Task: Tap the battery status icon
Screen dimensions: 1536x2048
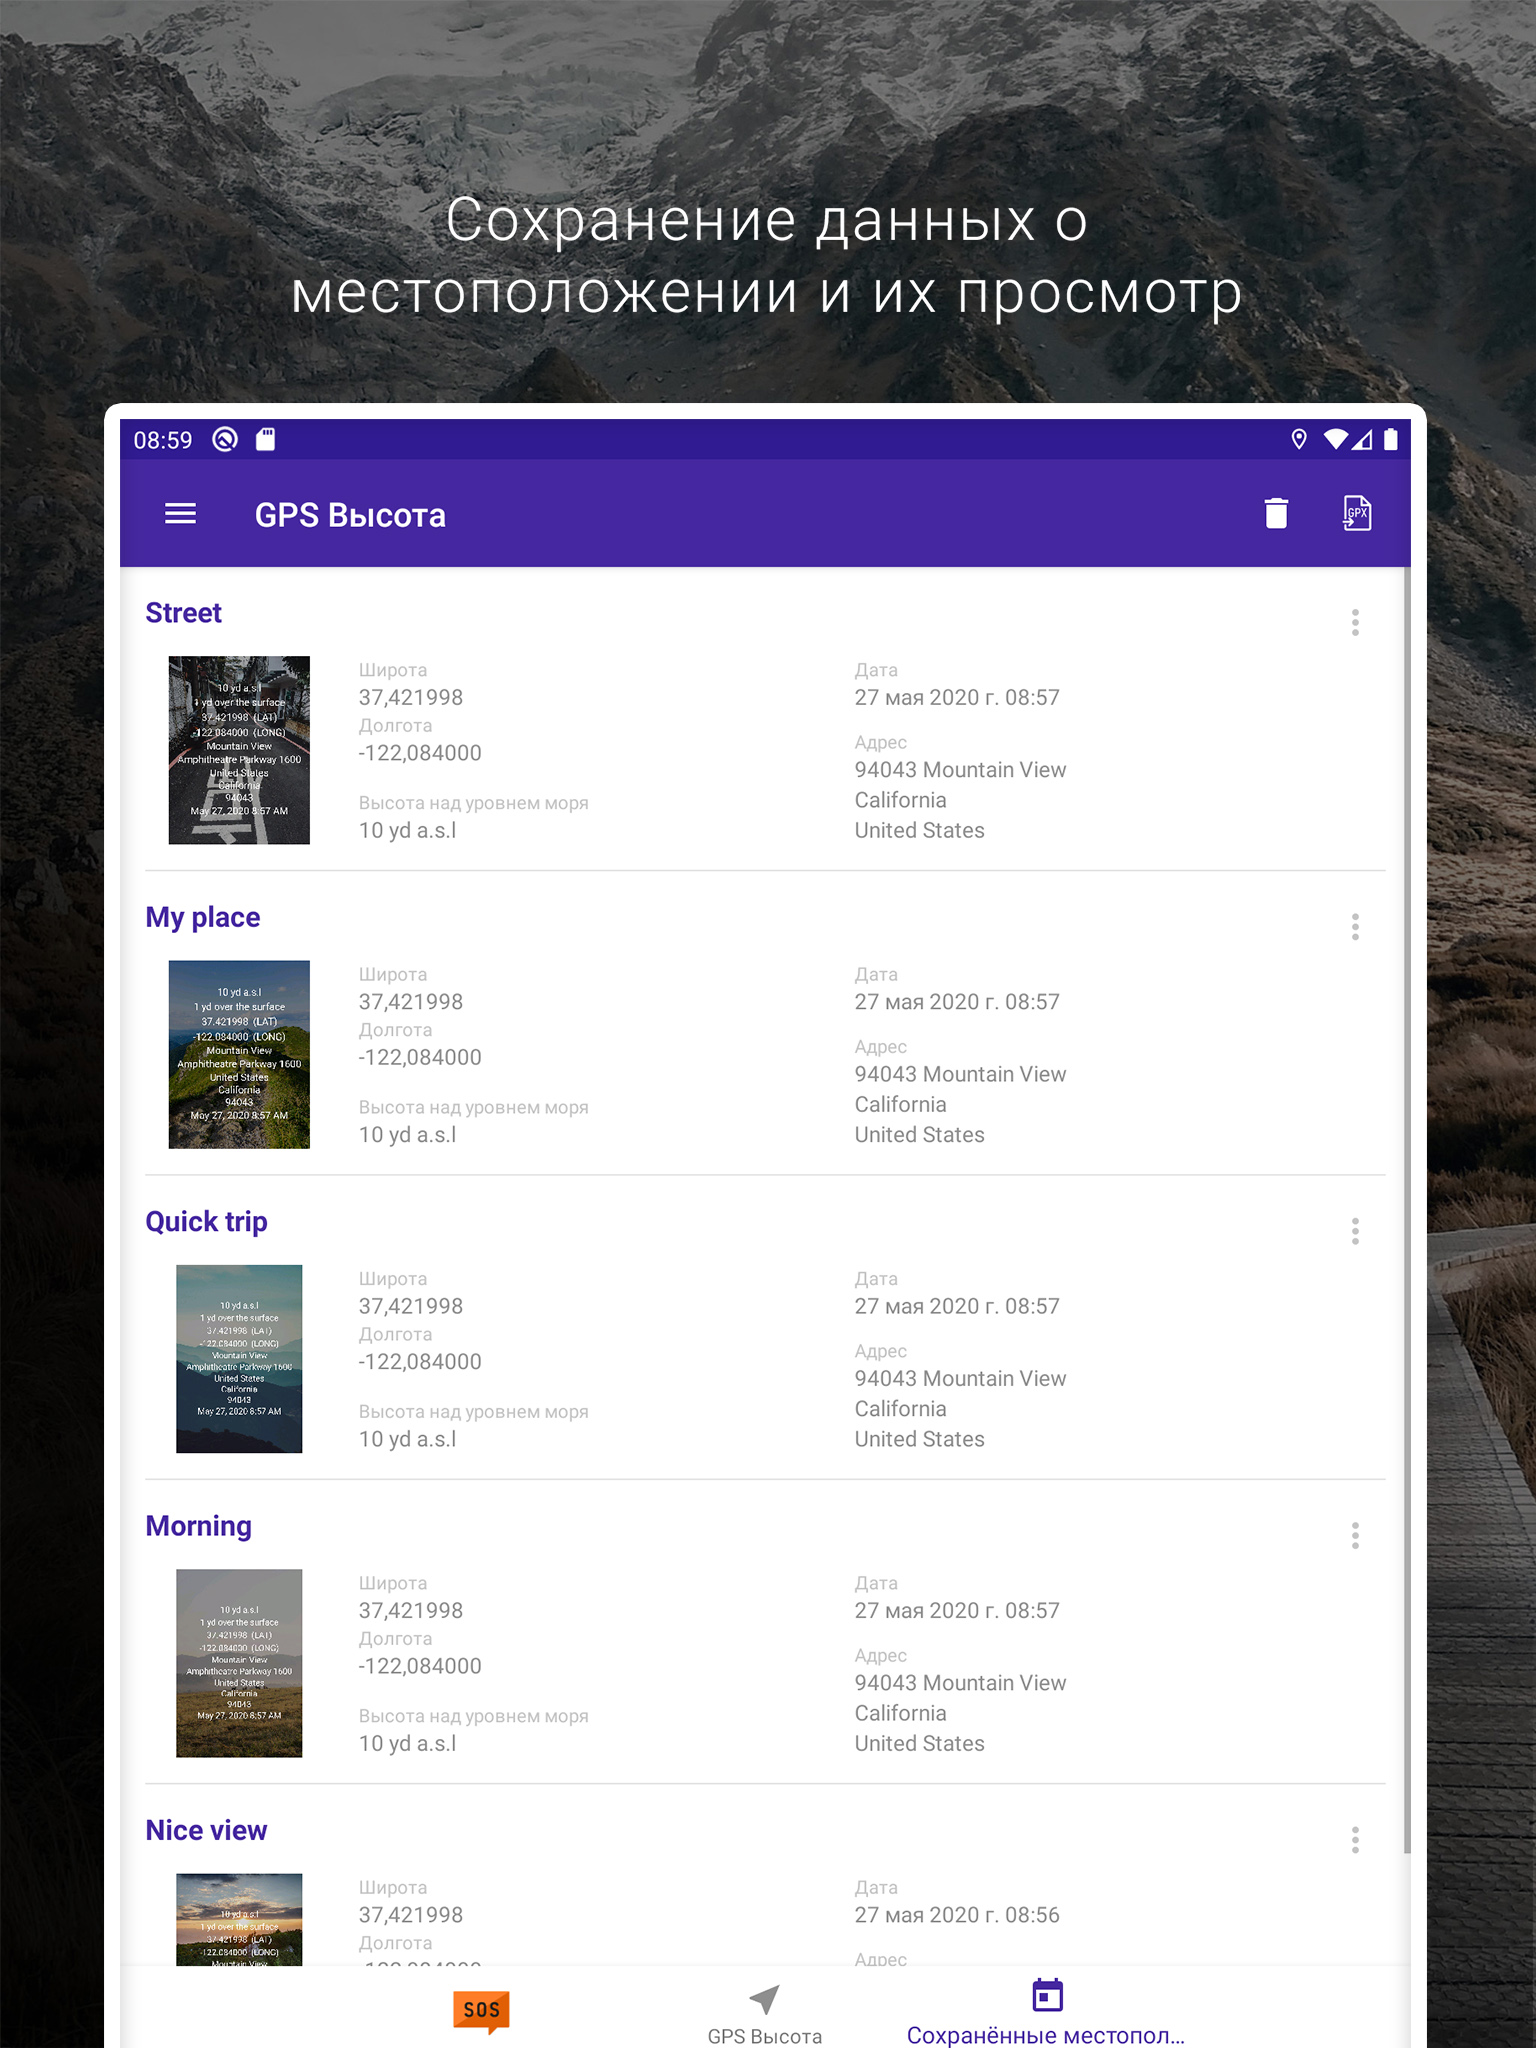Action: click(x=1390, y=439)
